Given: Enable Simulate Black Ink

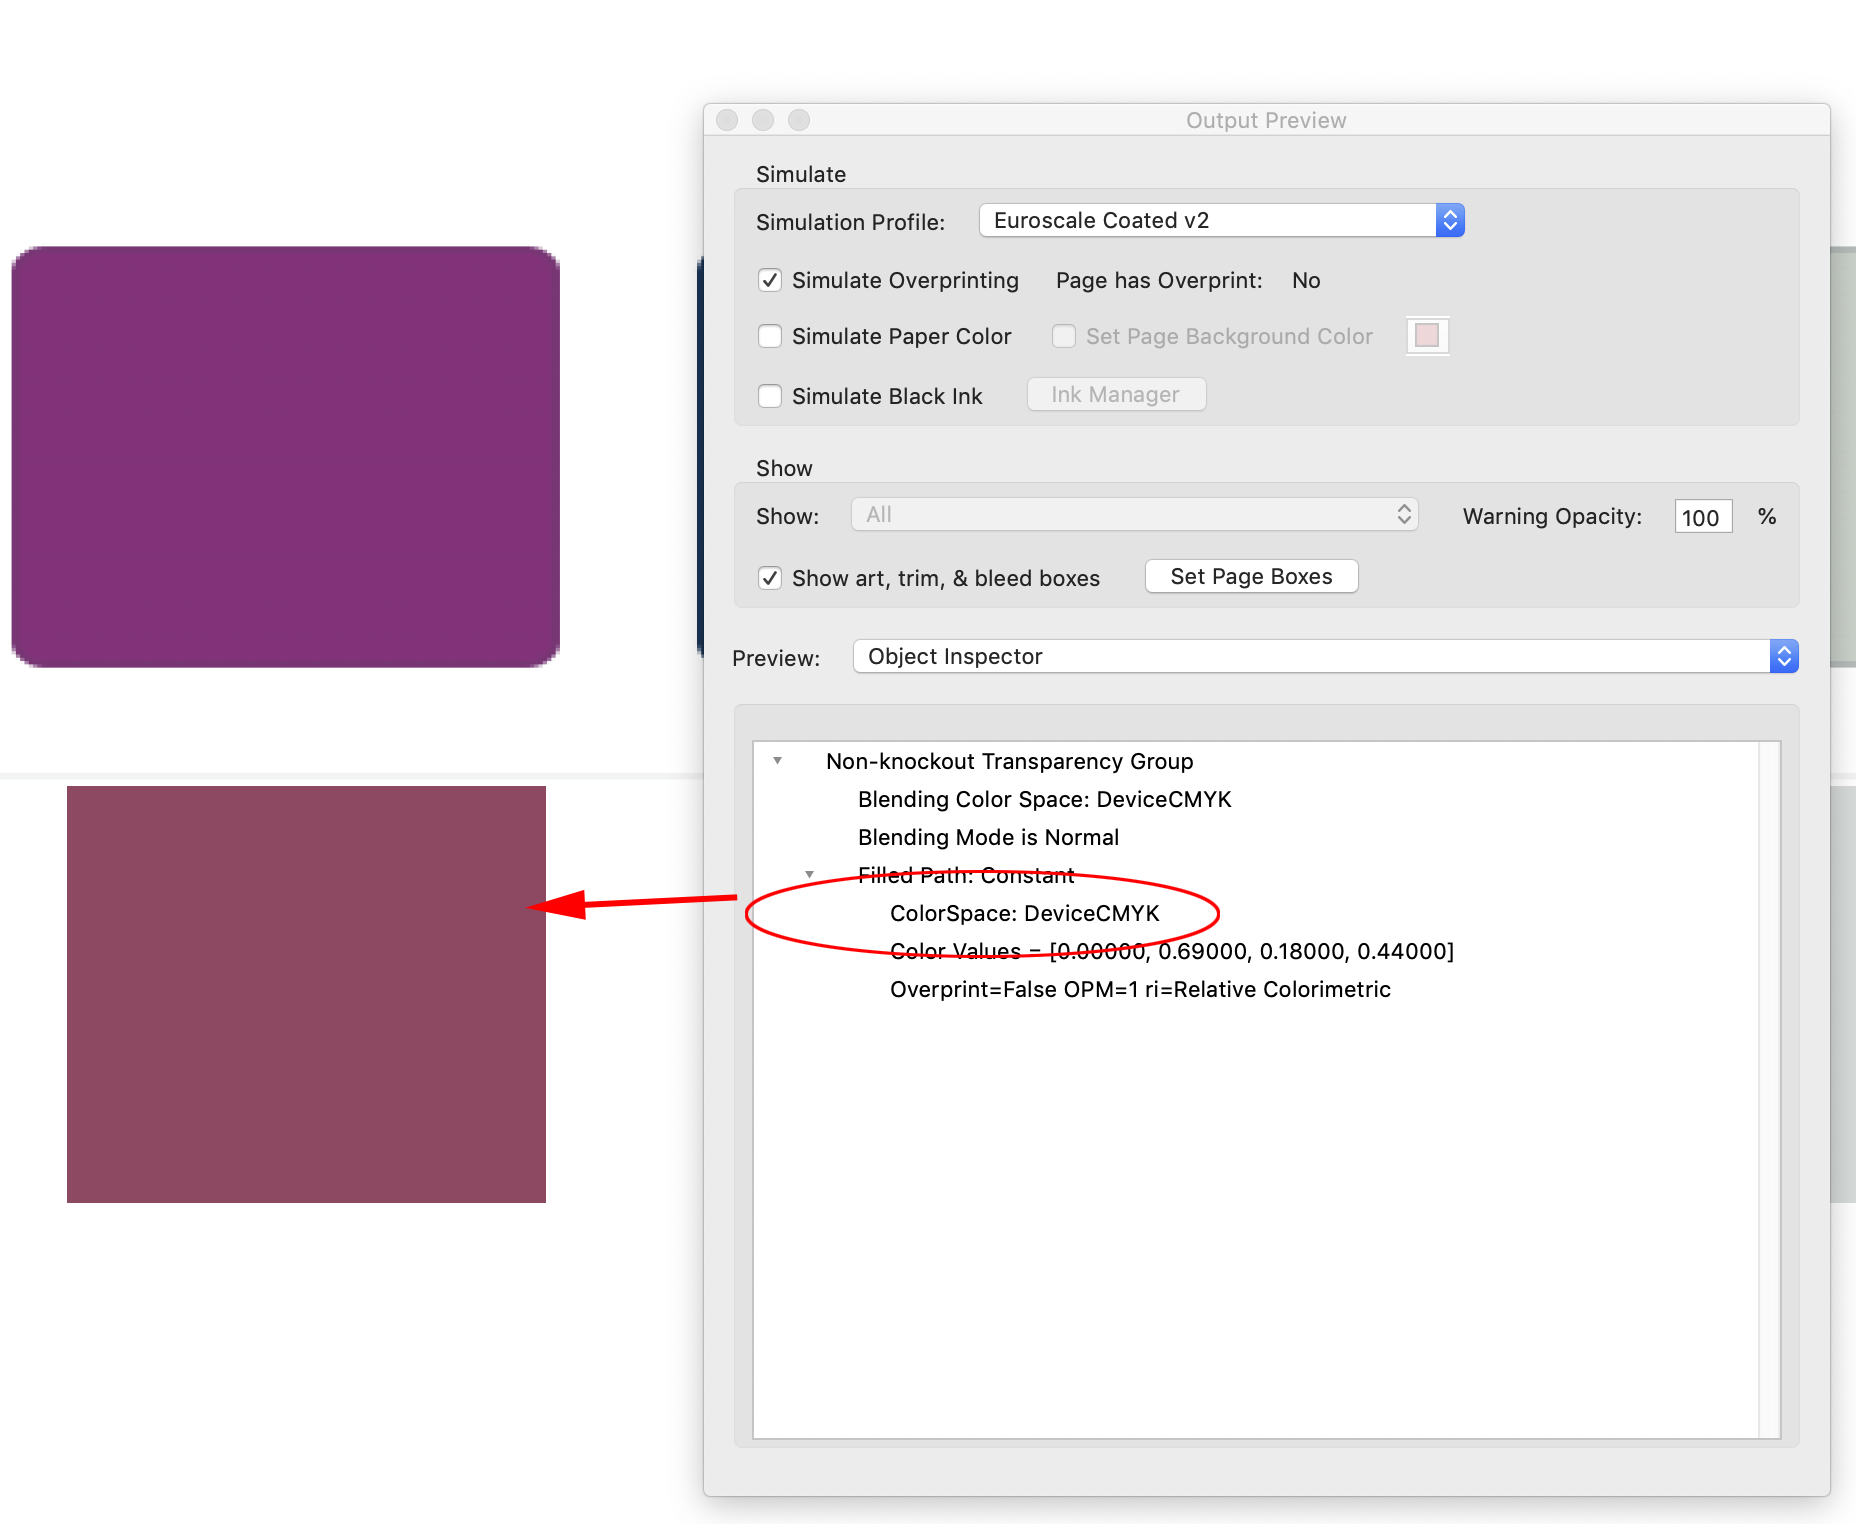Looking at the screenshot, I should pos(770,396).
